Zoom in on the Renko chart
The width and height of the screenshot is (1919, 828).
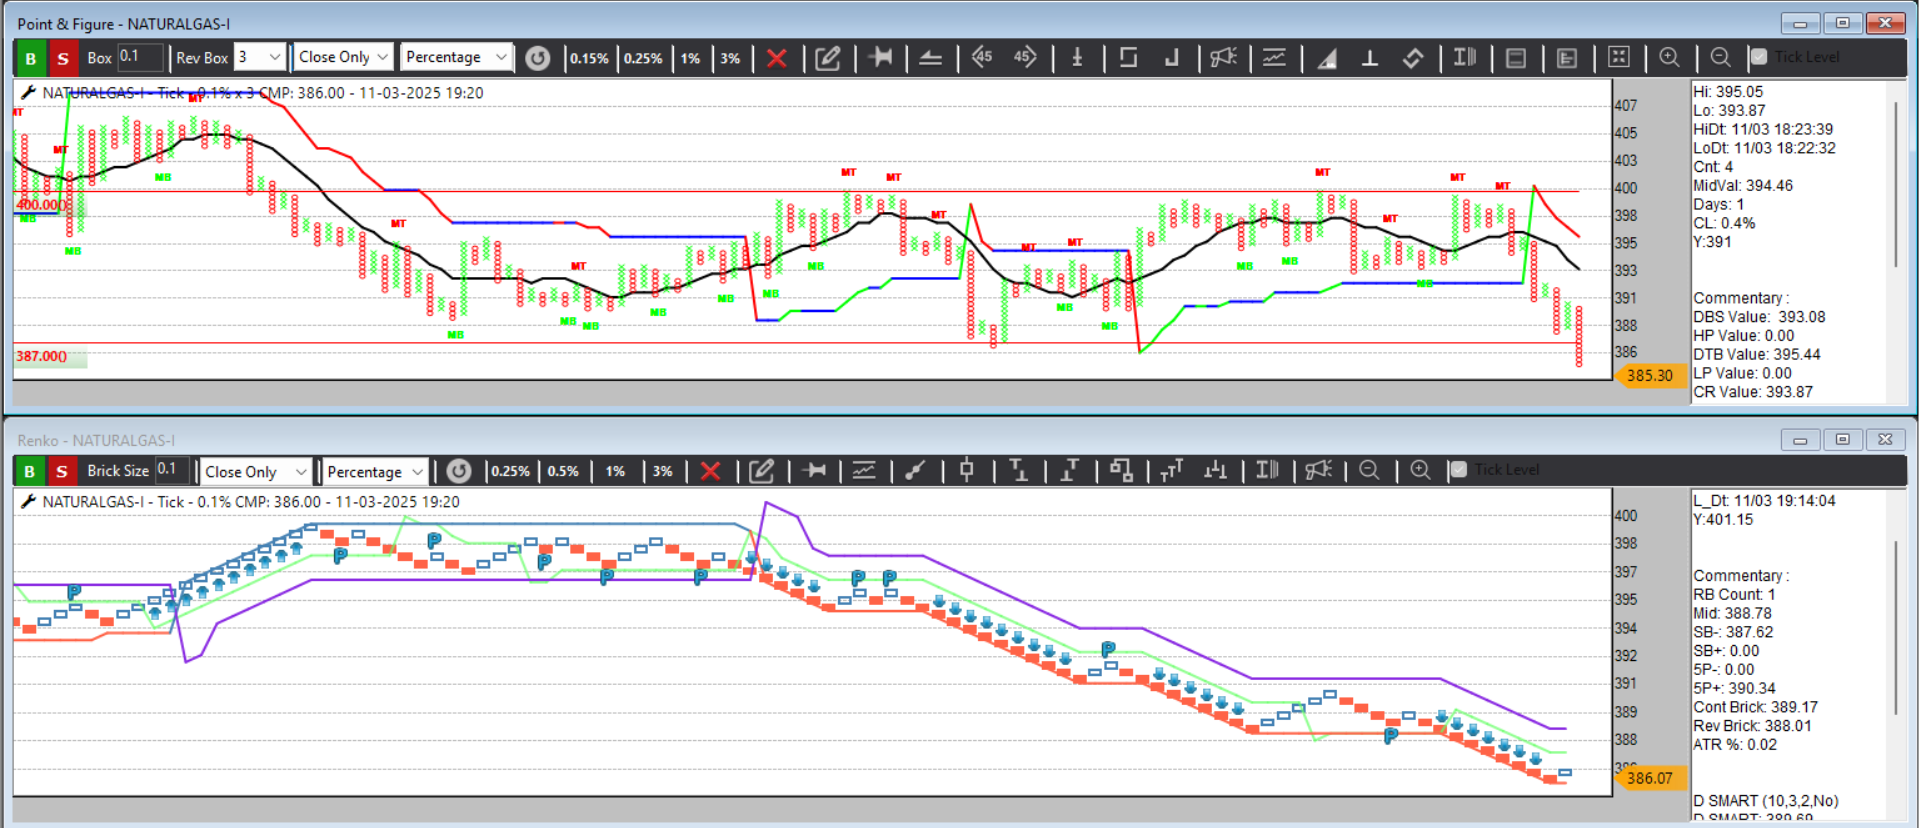tap(1420, 470)
